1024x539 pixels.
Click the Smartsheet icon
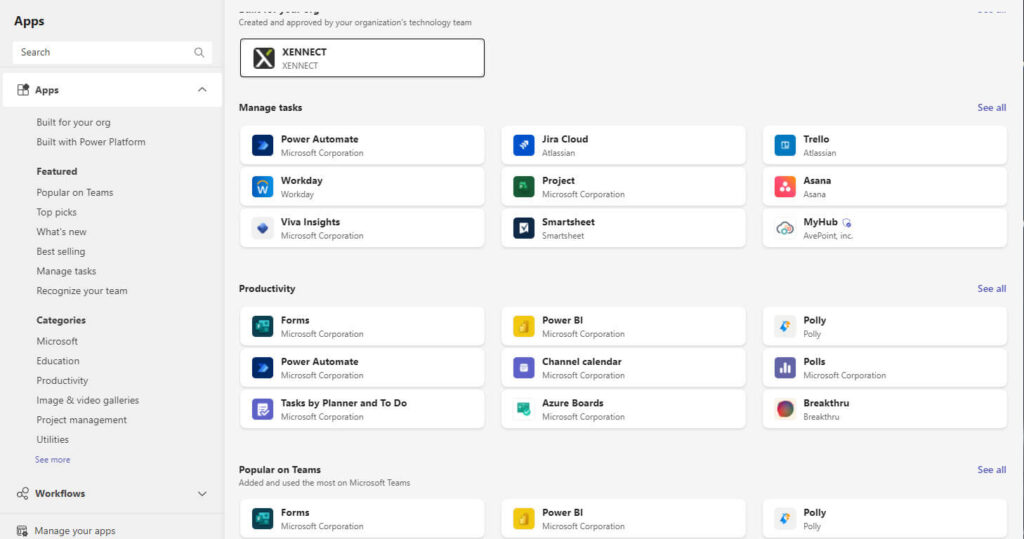(524, 228)
